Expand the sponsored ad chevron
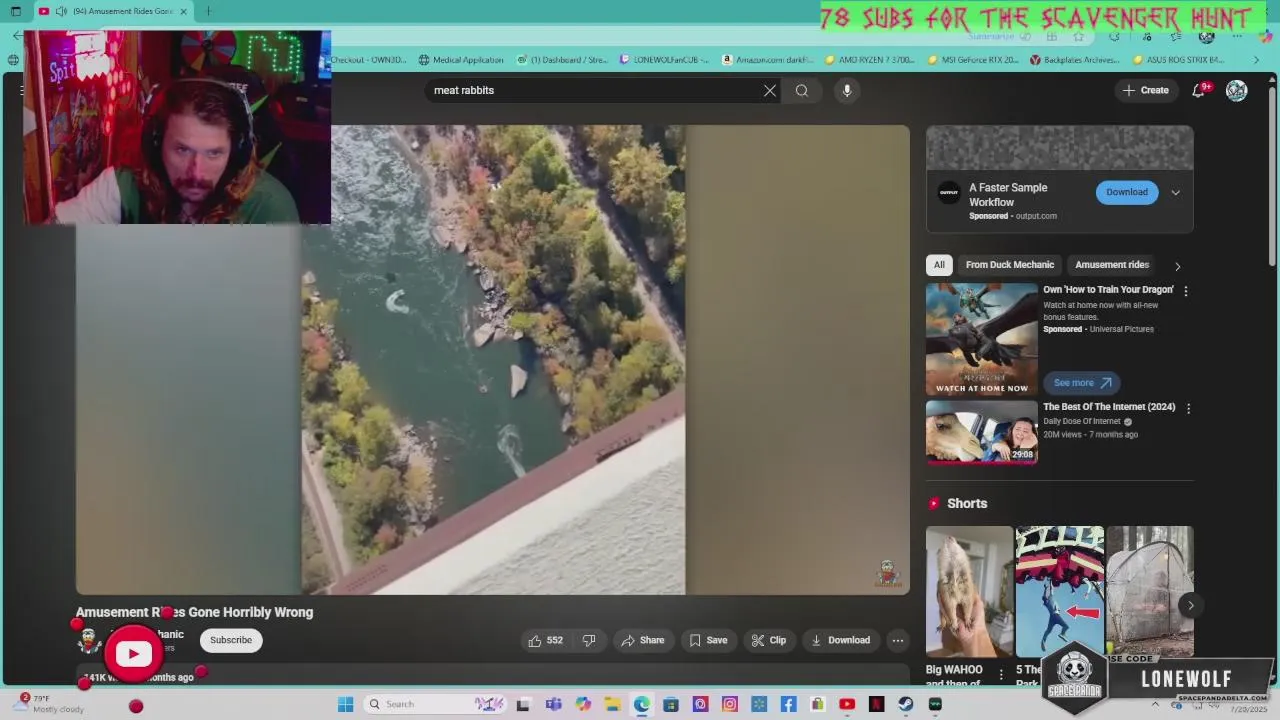Viewport: 1280px width, 720px height. click(1175, 192)
